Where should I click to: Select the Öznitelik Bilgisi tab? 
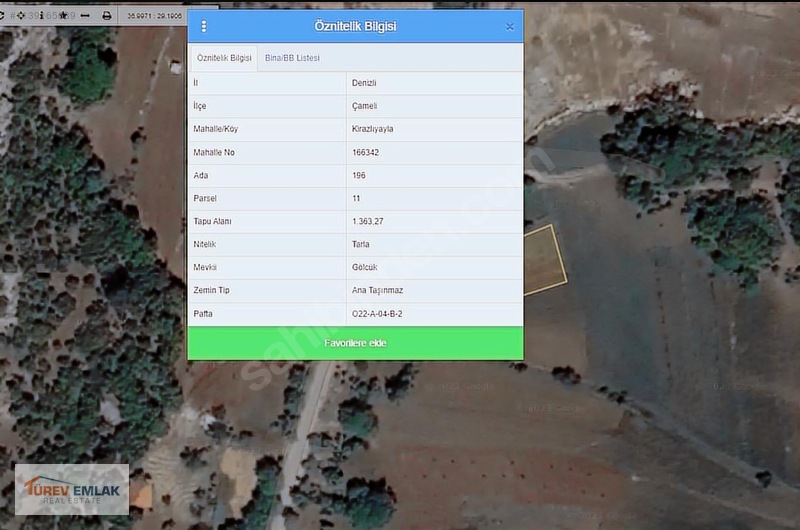coord(224,58)
